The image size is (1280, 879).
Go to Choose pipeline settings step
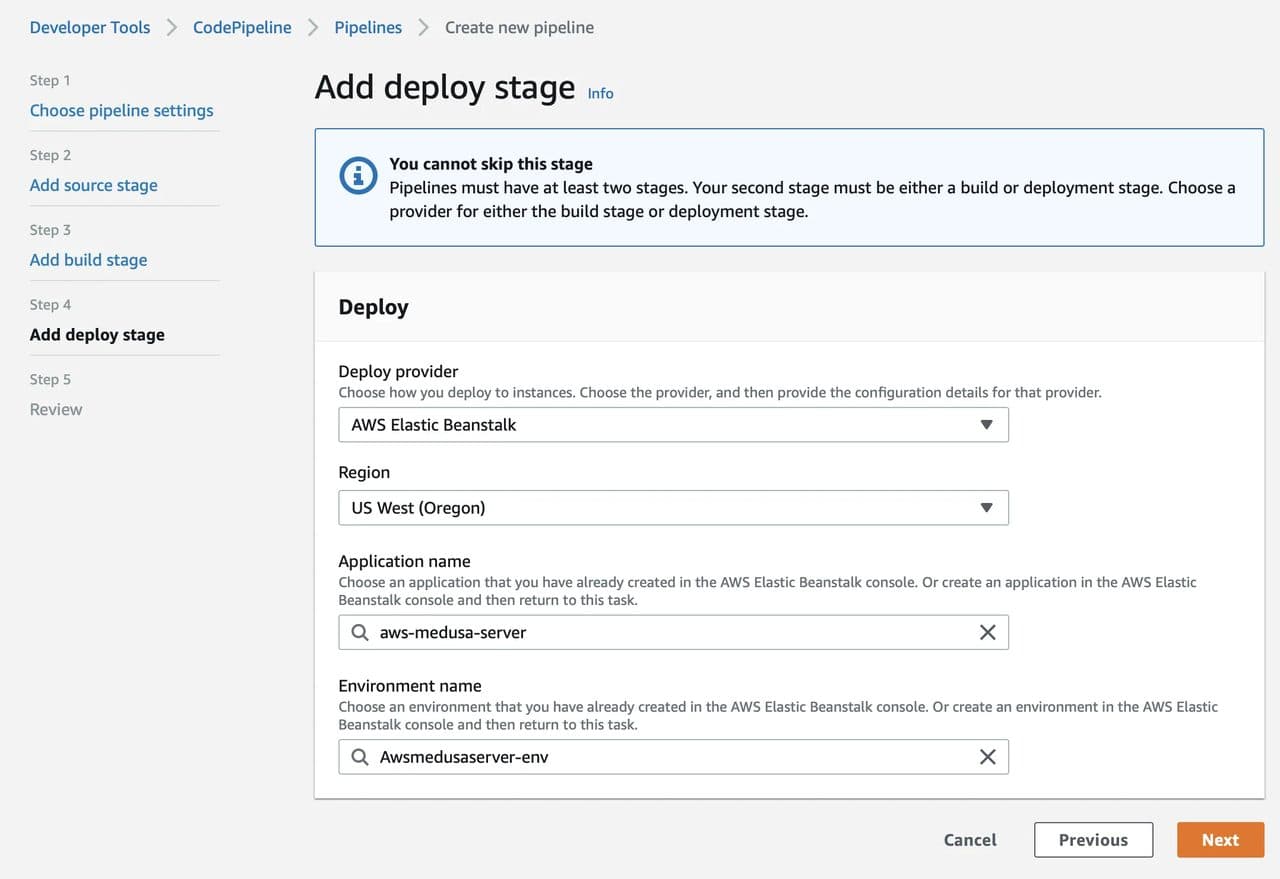121,110
